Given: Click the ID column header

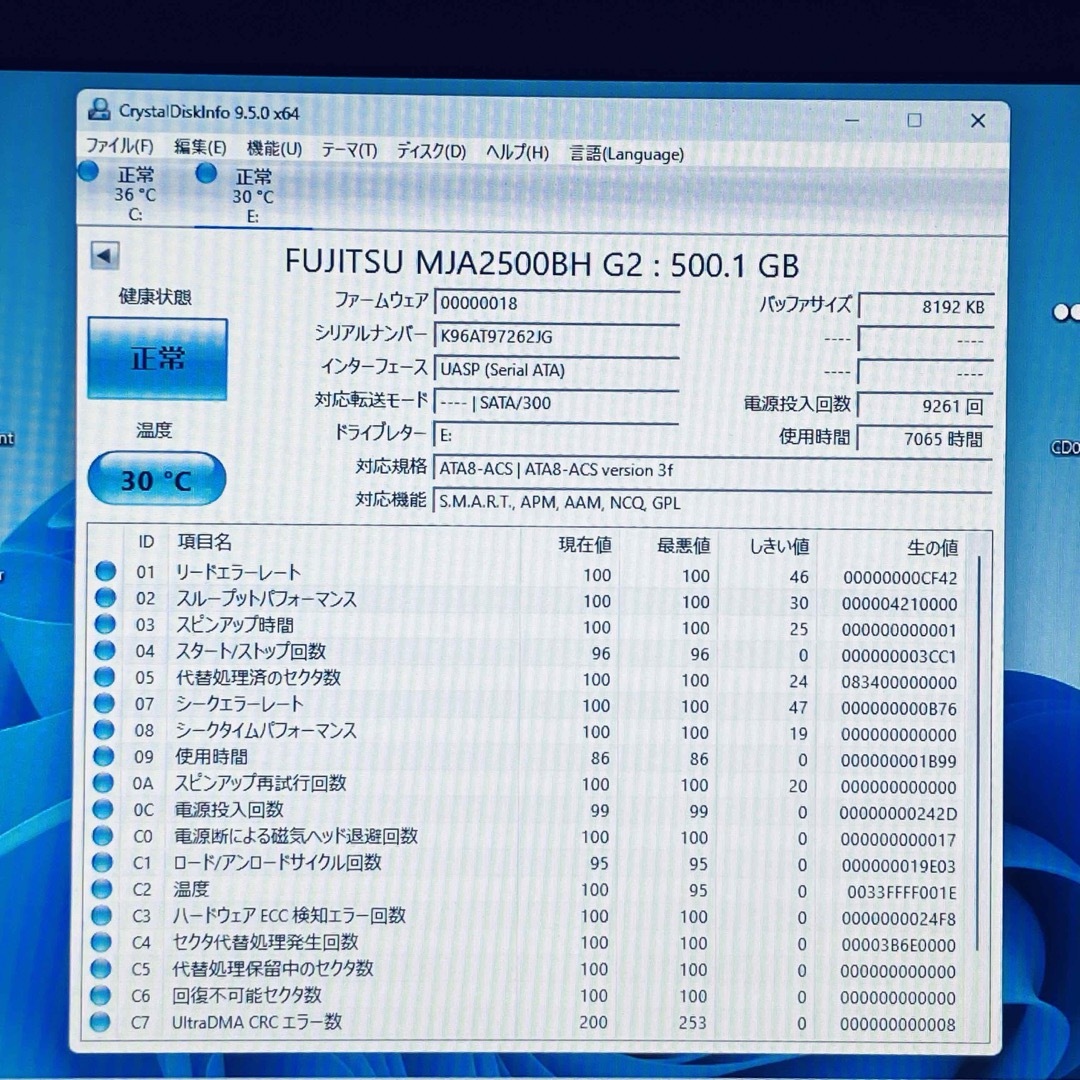Looking at the screenshot, I should pyautogui.click(x=146, y=541).
